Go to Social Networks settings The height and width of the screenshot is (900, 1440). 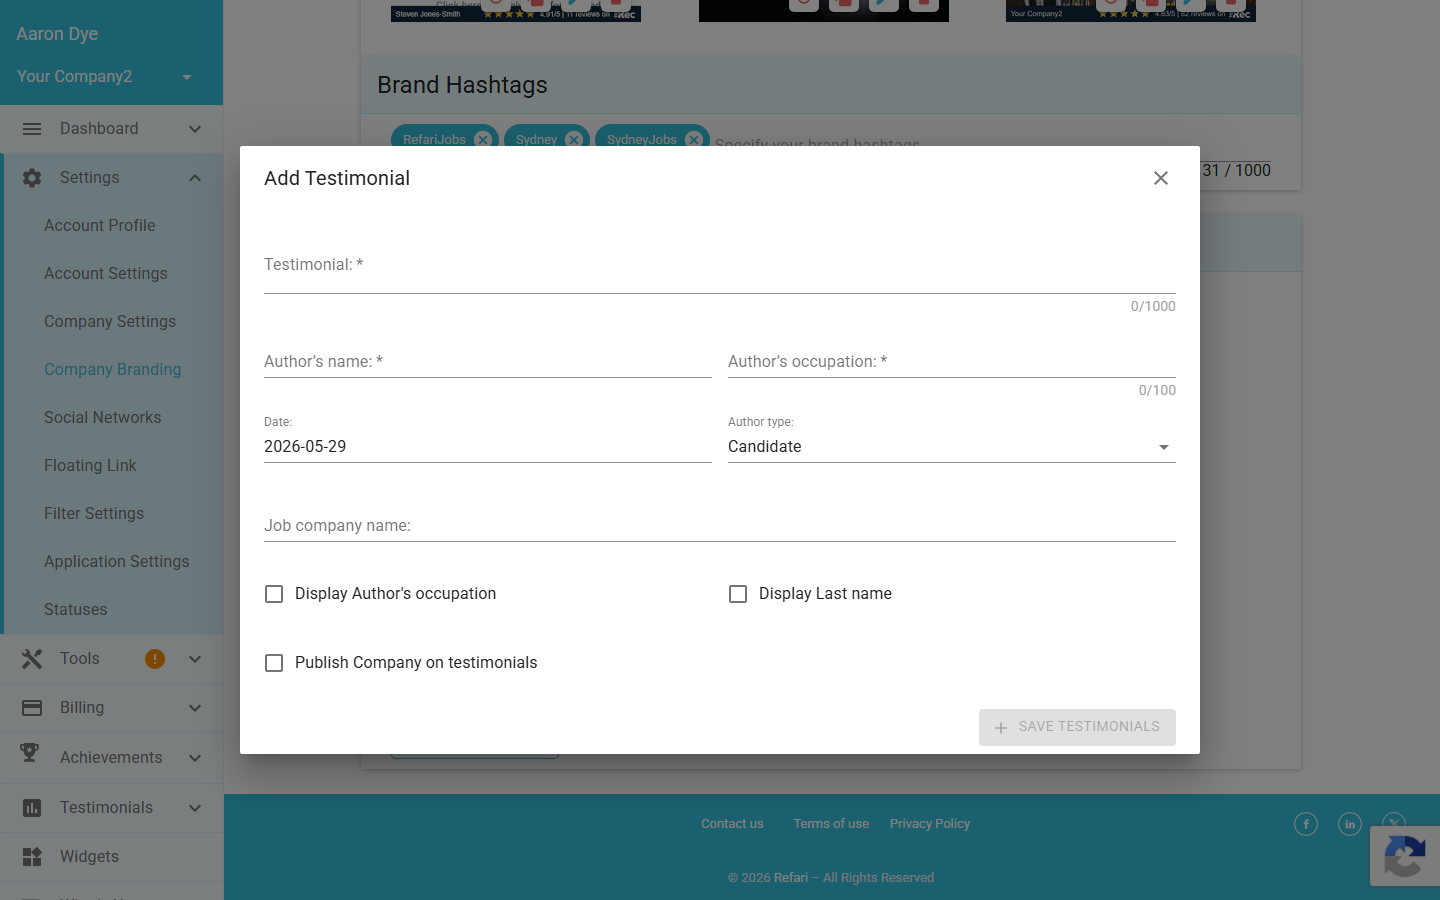pos(102,418)
